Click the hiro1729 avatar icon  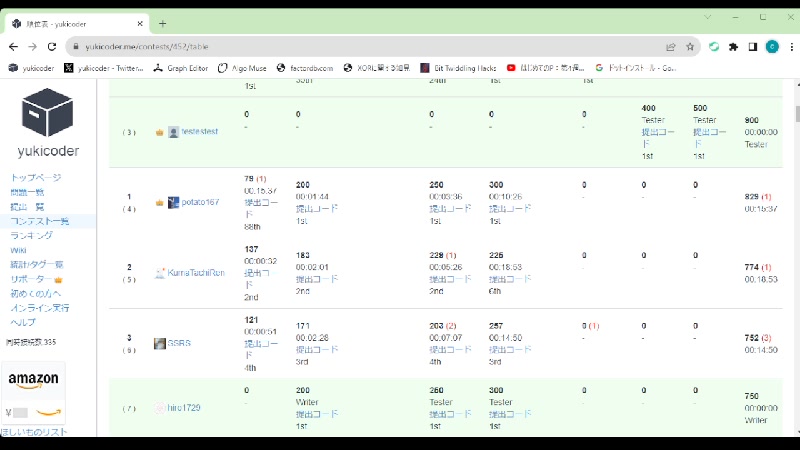click(x=160, y=408)
